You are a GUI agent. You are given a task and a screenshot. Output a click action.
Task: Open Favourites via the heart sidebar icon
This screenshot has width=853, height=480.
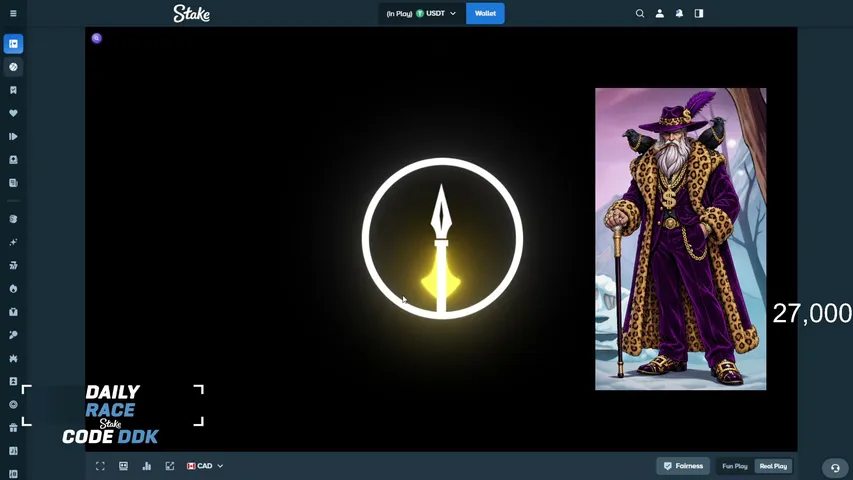point(13,113)
